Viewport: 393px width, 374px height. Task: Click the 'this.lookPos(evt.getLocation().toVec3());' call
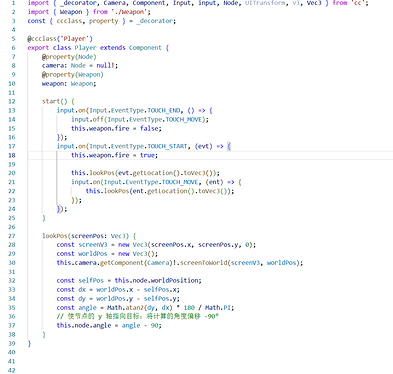pos(145,173)
